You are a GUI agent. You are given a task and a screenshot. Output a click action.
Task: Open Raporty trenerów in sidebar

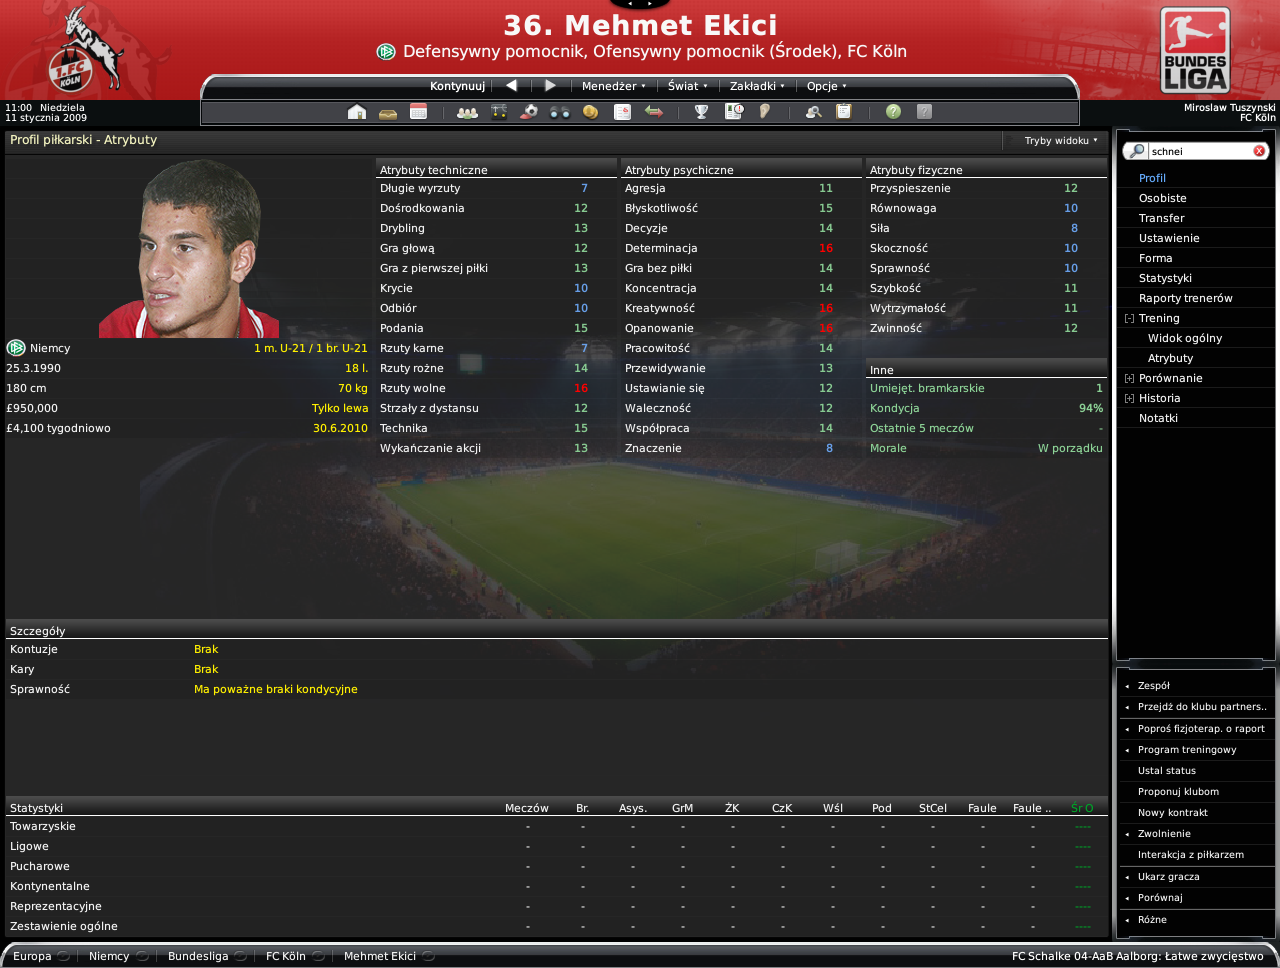point(1185,298)
